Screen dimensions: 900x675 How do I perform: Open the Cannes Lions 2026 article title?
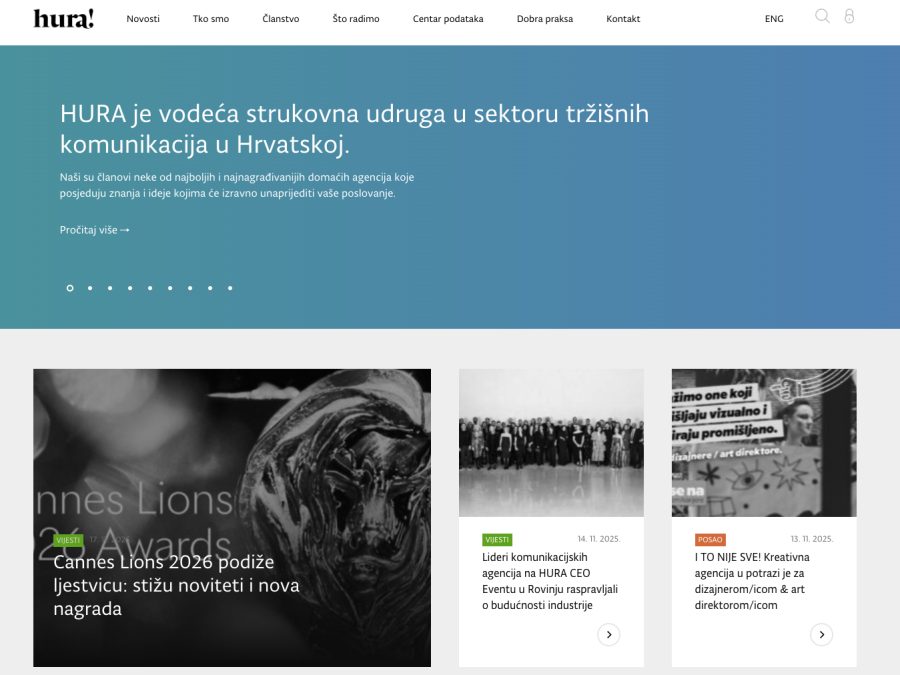click(x=176, y=585)
